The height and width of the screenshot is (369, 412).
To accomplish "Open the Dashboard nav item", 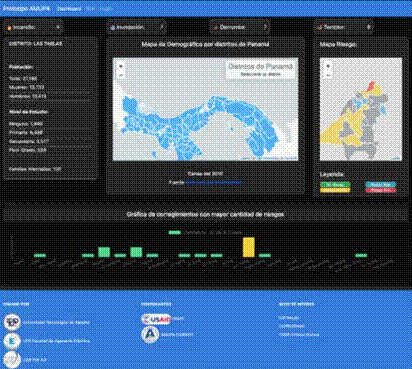I will [x=69, y=9].
